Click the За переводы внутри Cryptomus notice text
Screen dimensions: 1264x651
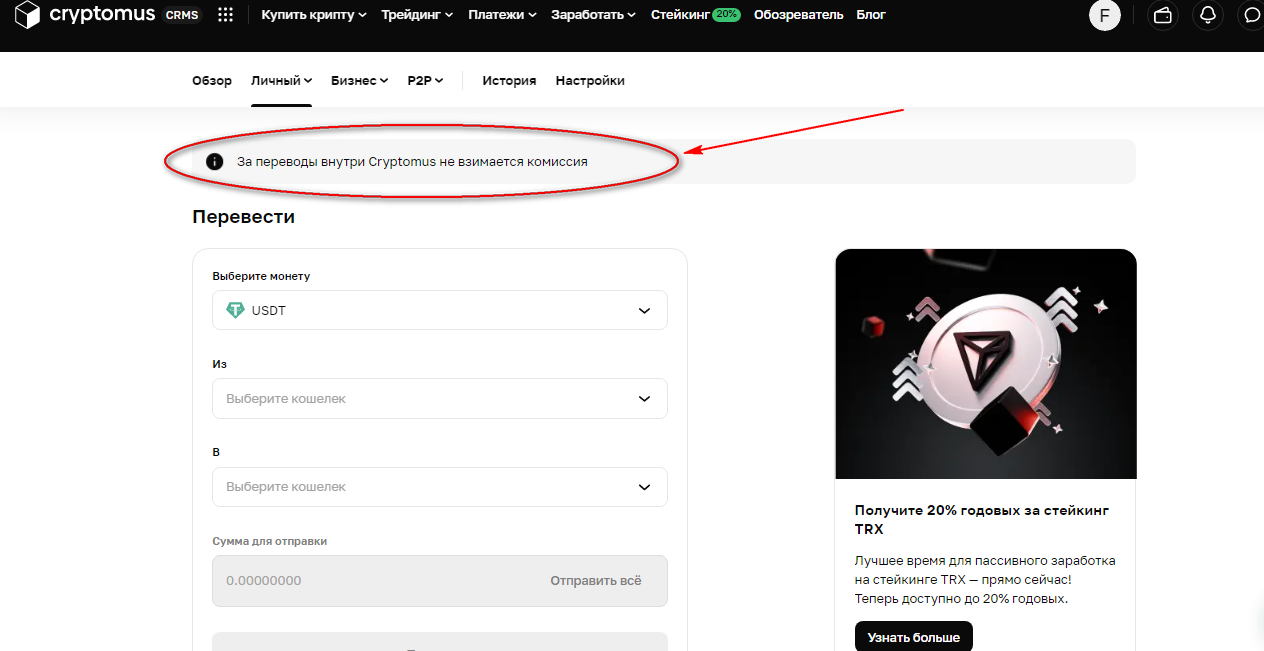click(x=412, y=161)
